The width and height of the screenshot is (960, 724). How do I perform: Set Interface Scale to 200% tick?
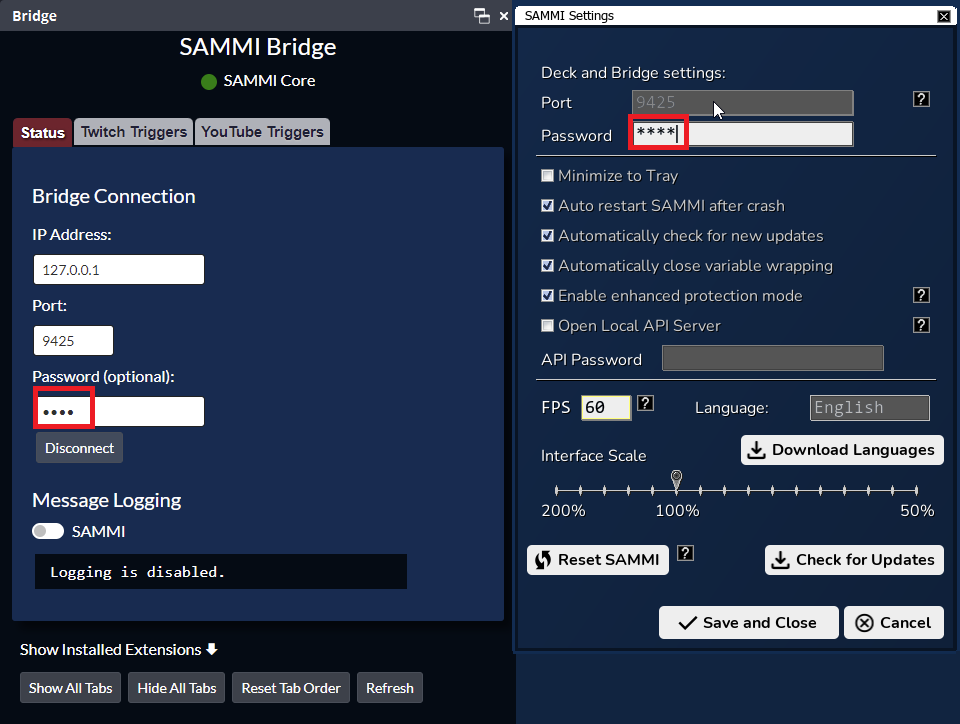pos(557,490)
